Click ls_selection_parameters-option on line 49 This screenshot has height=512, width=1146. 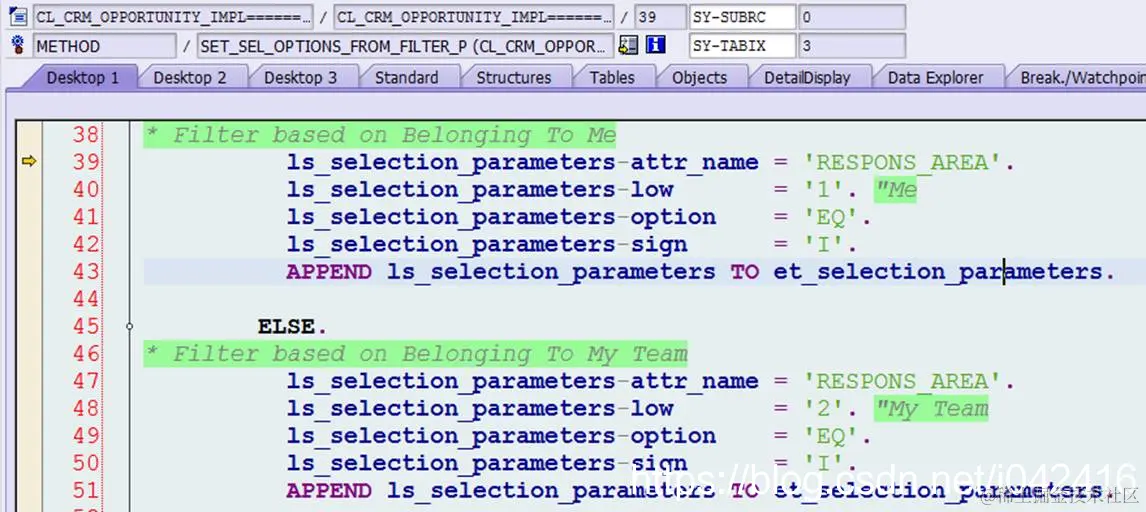point(501,436)
